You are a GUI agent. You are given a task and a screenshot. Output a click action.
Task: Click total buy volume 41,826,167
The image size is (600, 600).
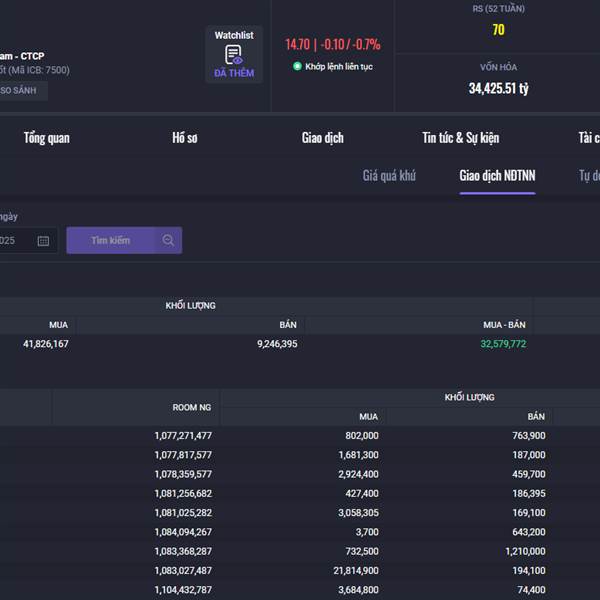pyautogui.click(x=46, y=344)
